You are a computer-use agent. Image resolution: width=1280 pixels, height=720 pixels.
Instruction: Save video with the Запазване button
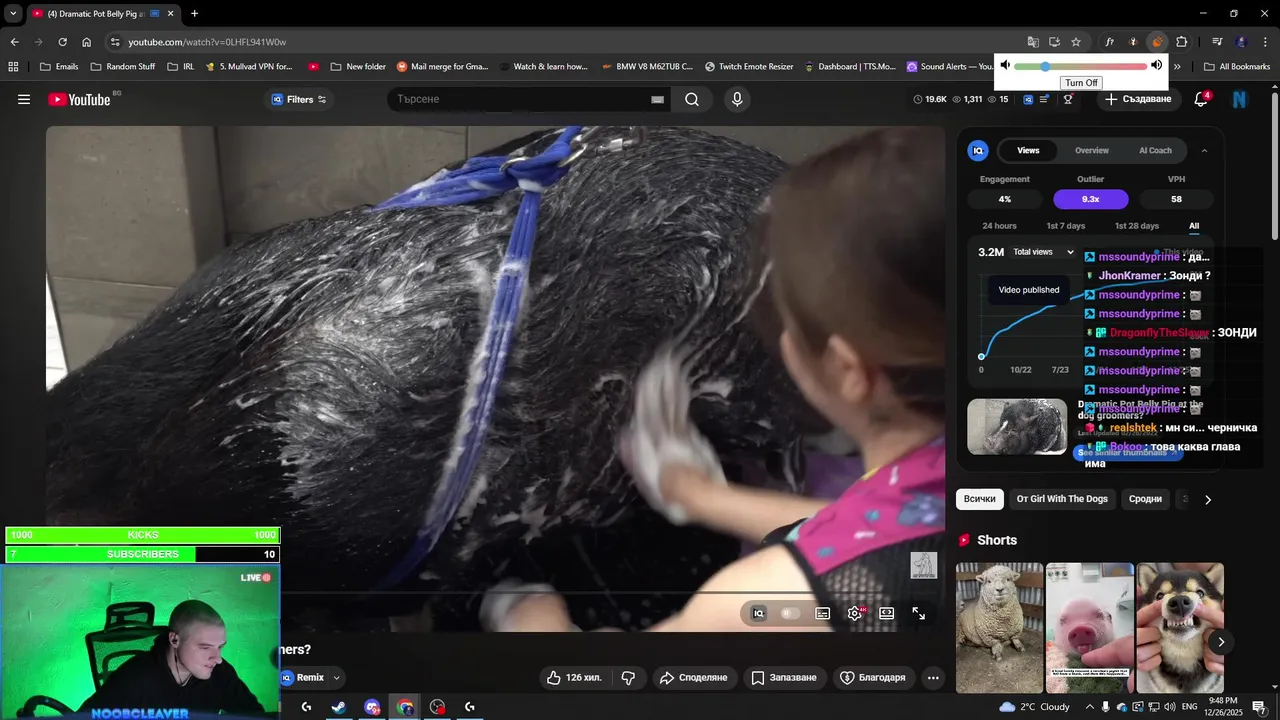(784, 677)
